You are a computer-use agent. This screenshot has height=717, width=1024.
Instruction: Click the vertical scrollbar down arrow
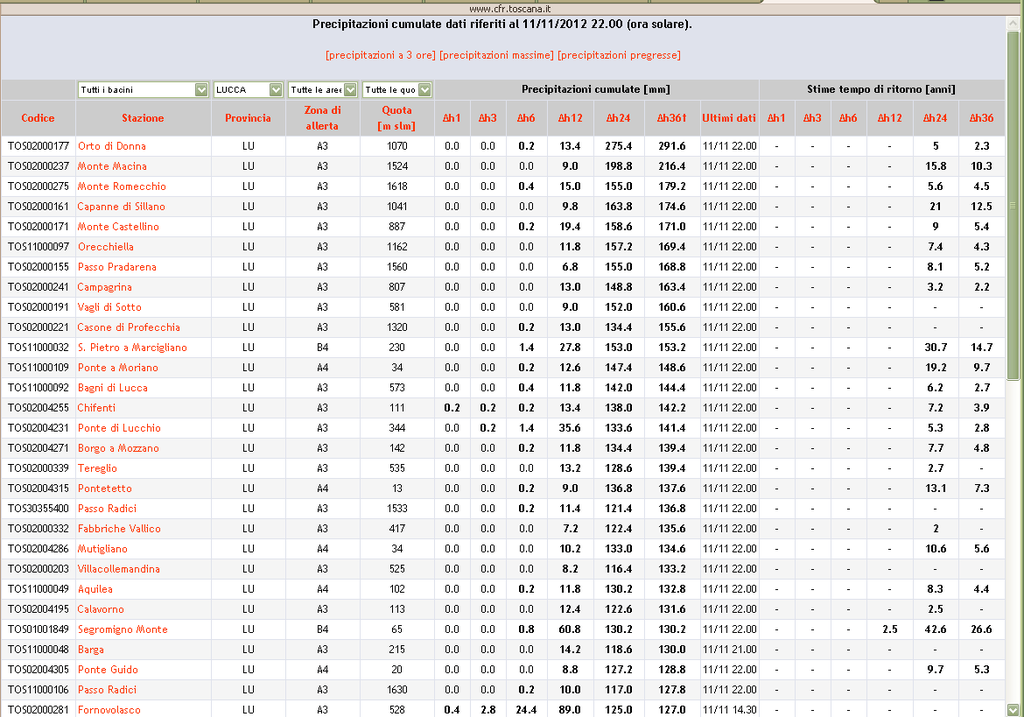tap(1013, 709)
